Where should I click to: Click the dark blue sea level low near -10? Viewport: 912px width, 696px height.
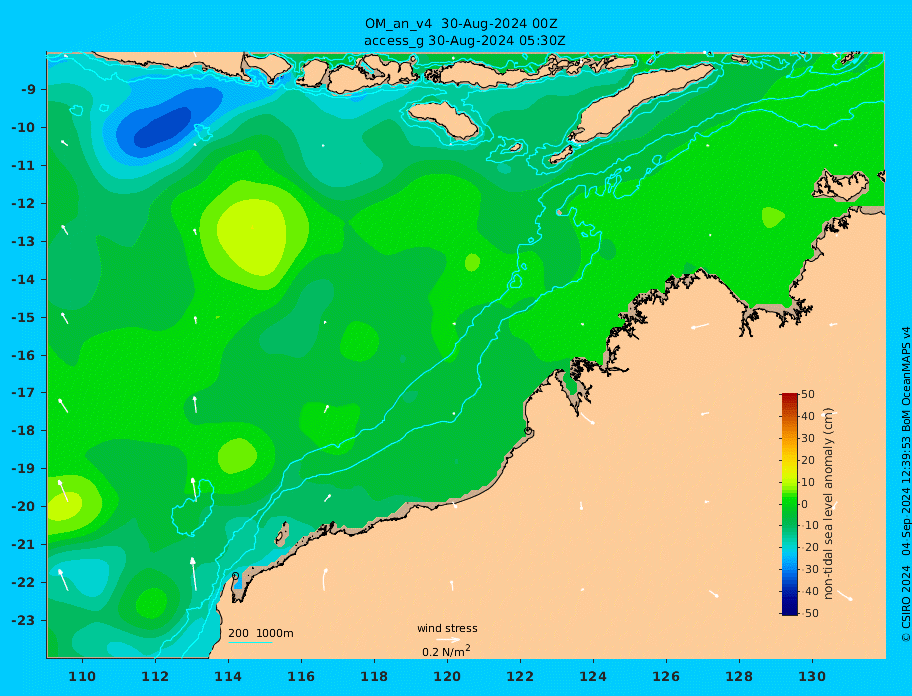[x=163, y=127]
